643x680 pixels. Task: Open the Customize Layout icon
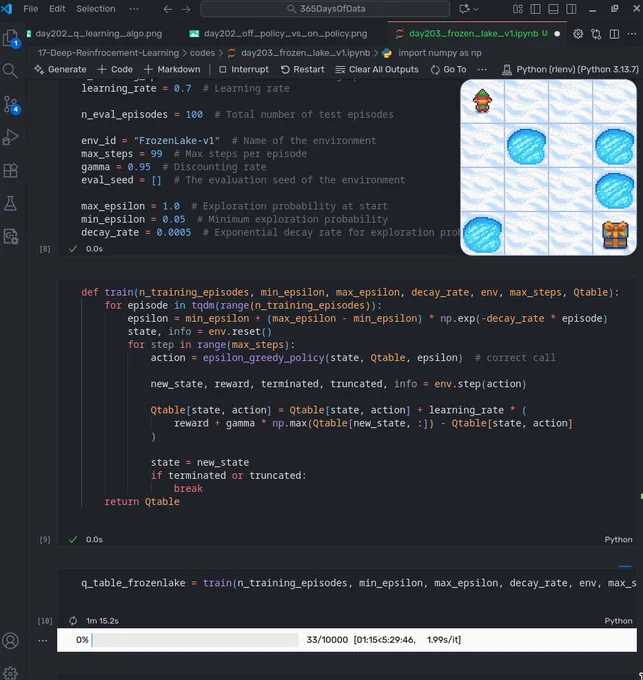[x=518, y=9]
